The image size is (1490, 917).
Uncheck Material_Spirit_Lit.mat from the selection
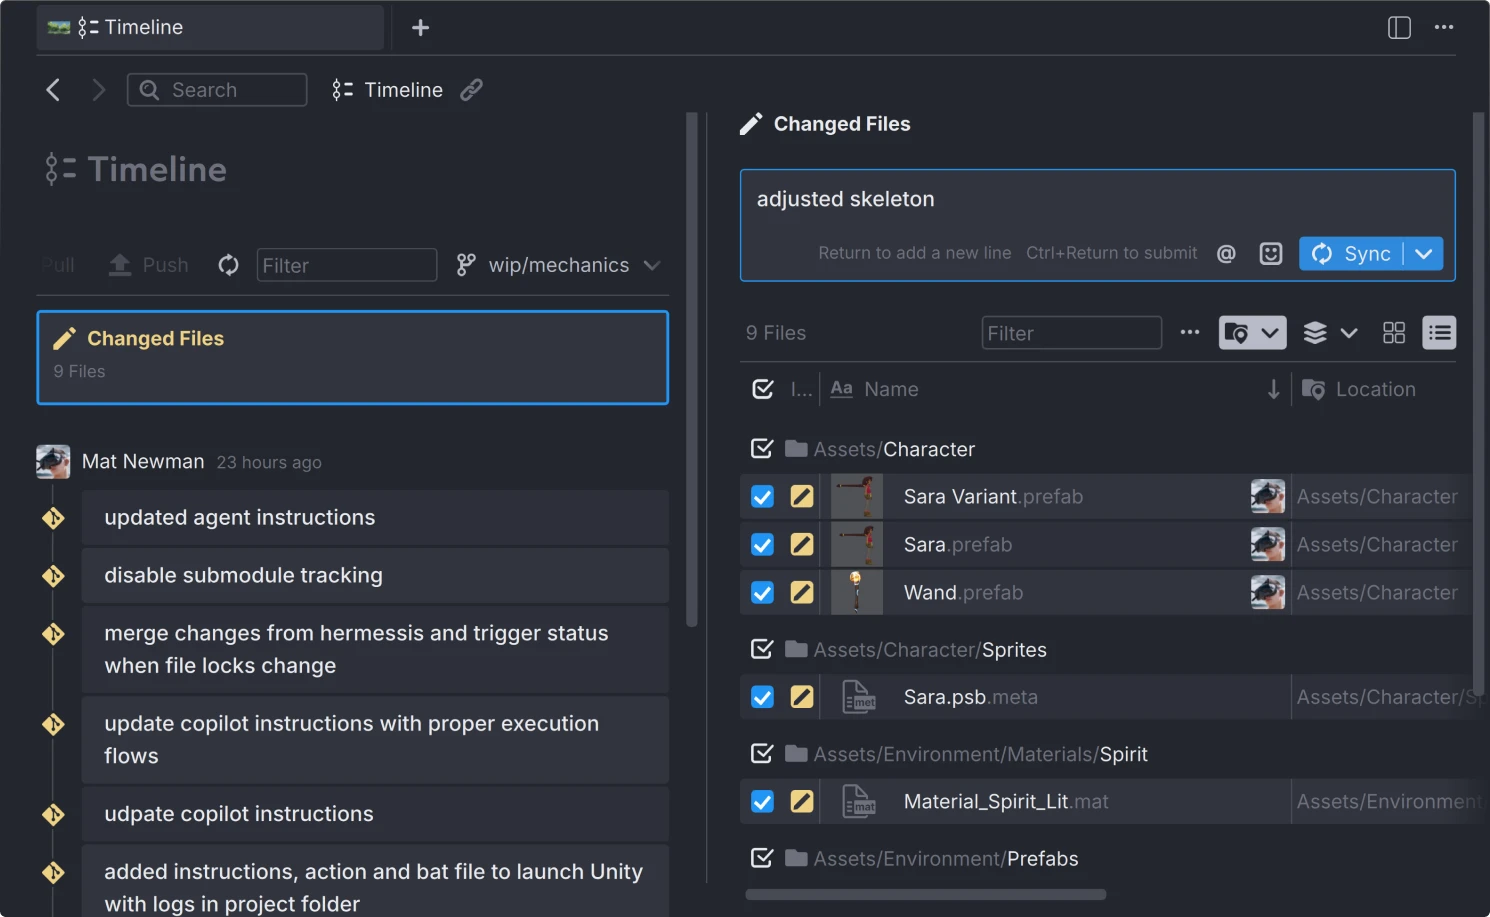(x=762, y=801)
